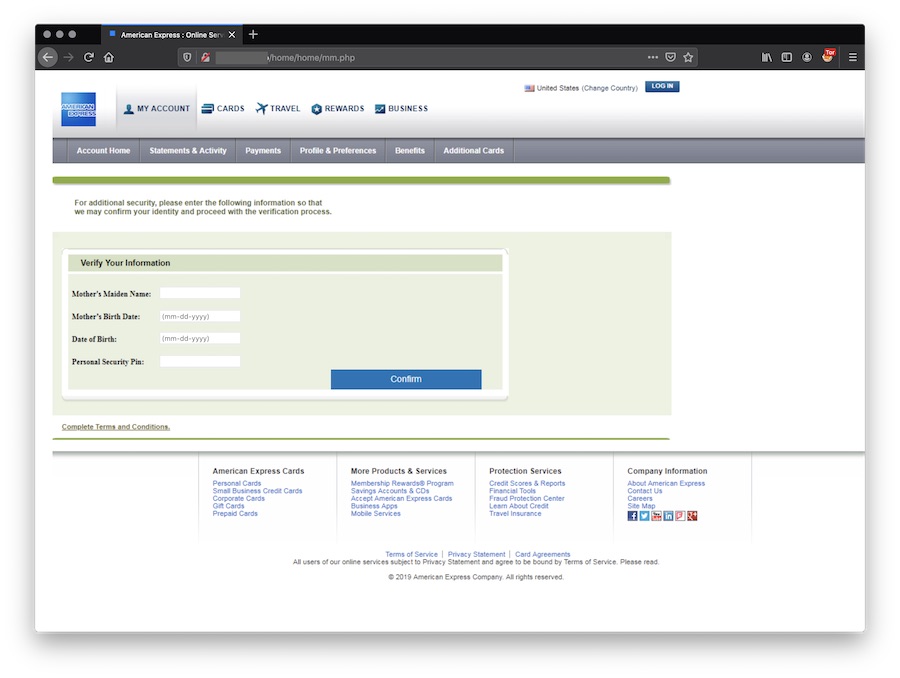Click the Facebook icon in the footer
The width and height of the screenshot is (900, 678).
(633, 516)
